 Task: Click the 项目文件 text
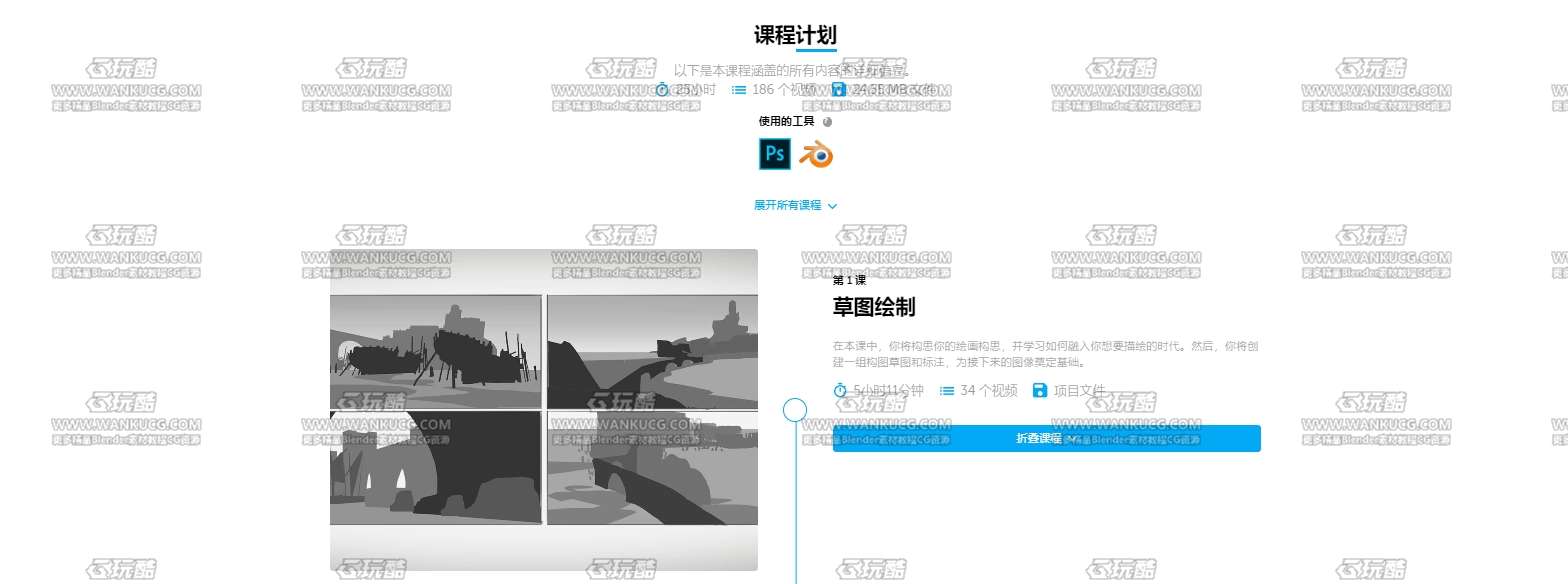(x=1080, y=390)
